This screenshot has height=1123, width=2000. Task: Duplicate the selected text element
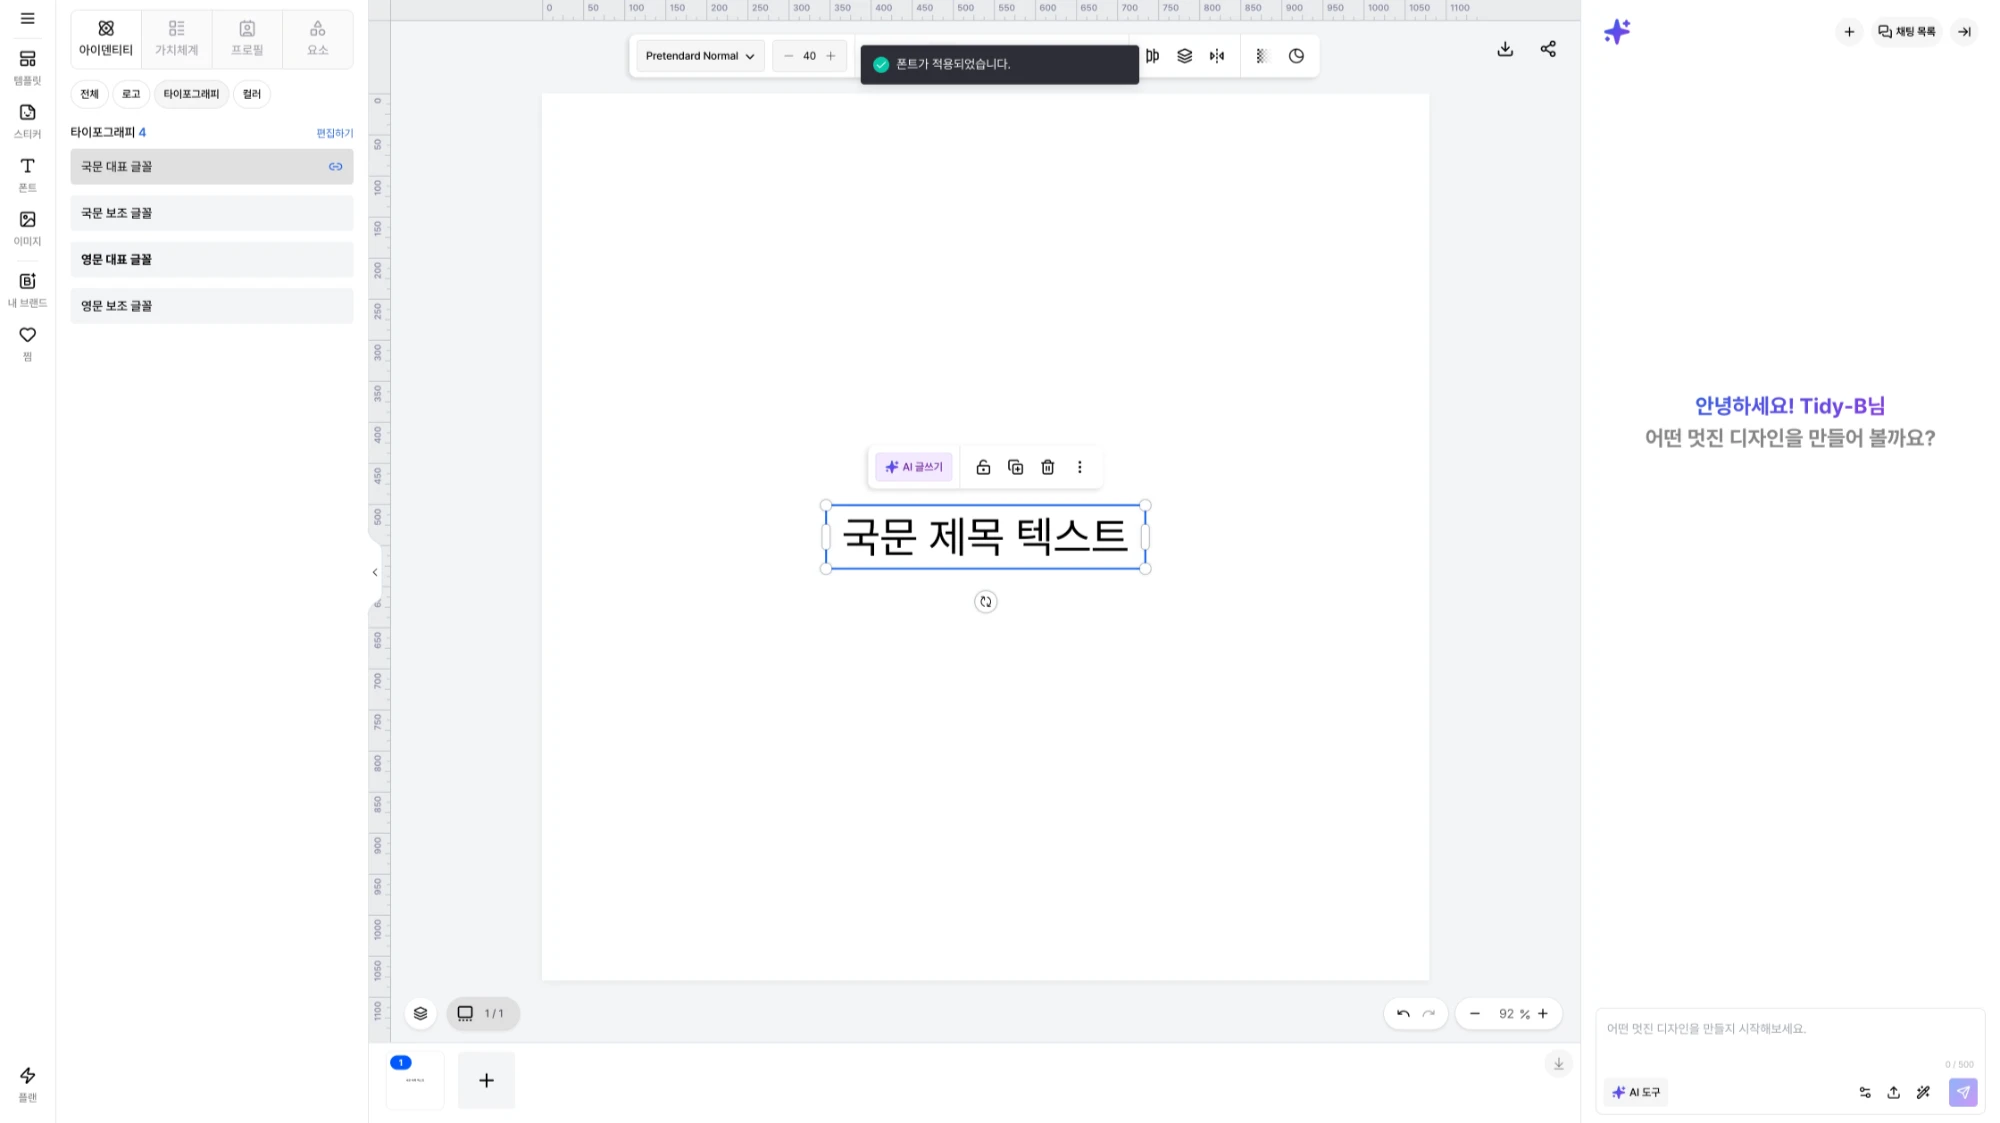(x=1016, y=467)
